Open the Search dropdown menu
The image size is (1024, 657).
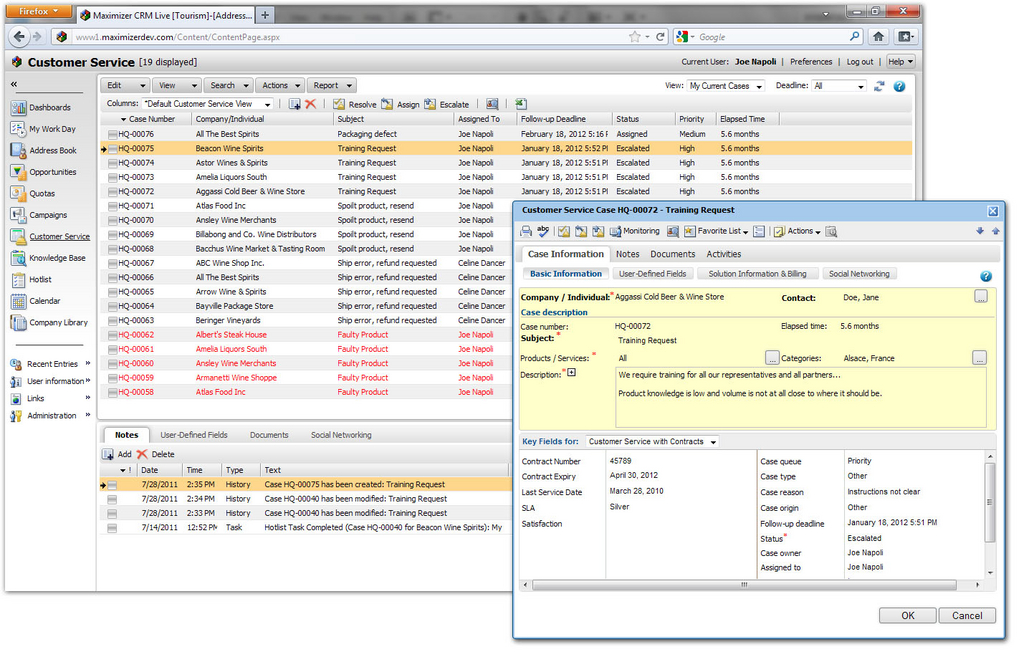pyautogui.click(x=229, y=86)
